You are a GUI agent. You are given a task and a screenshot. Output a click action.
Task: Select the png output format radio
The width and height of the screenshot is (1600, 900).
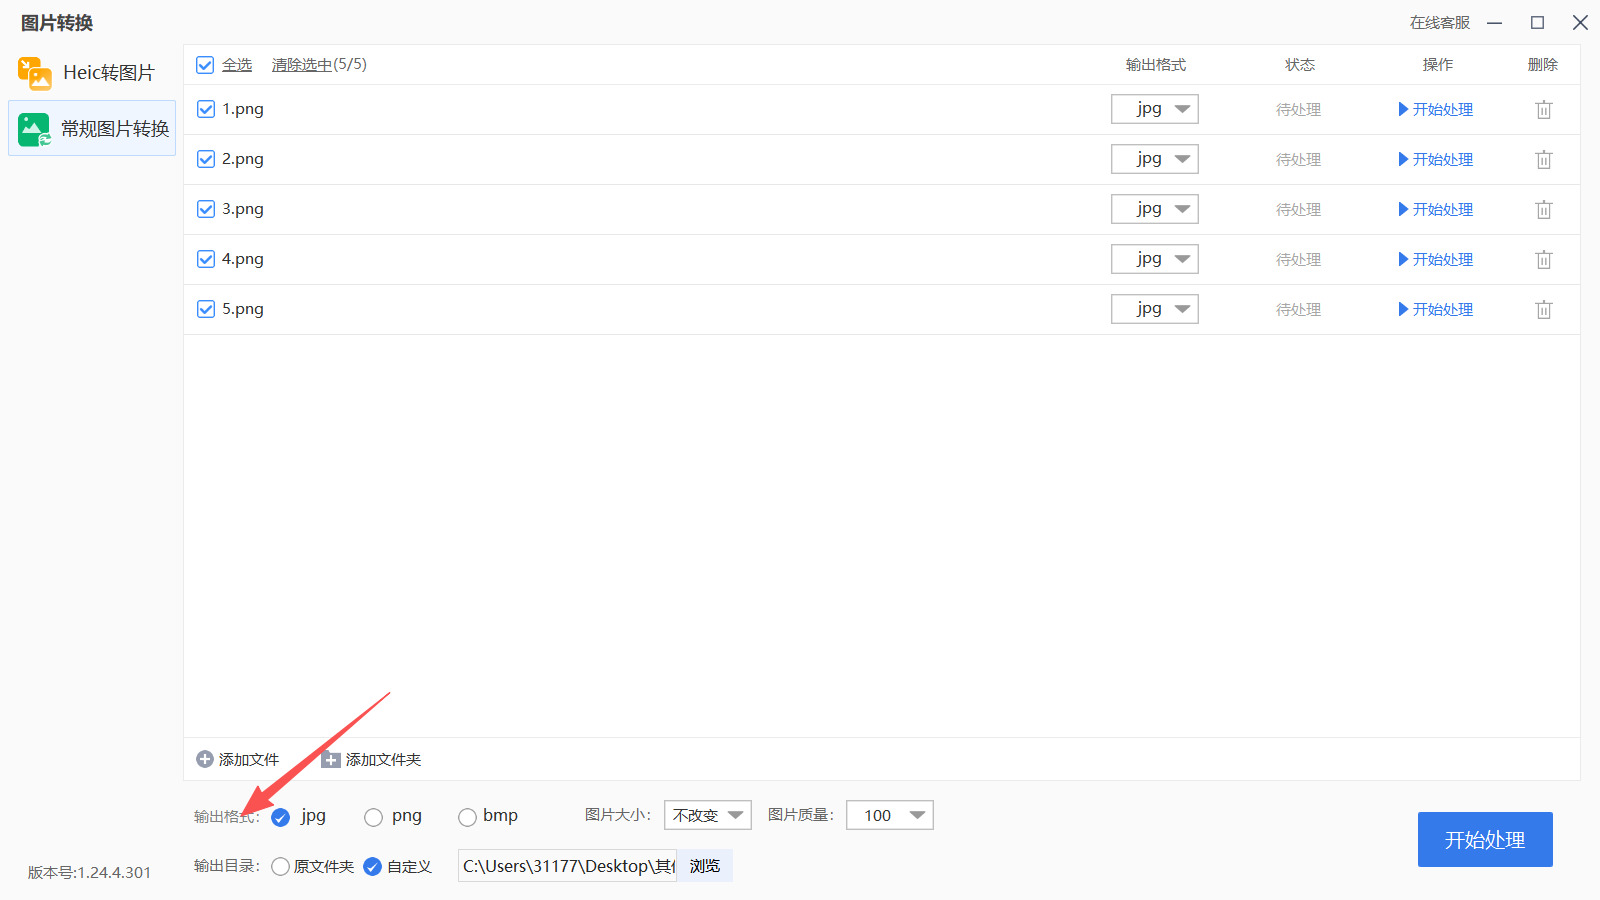pyautogui.click(x=373, y=817)
